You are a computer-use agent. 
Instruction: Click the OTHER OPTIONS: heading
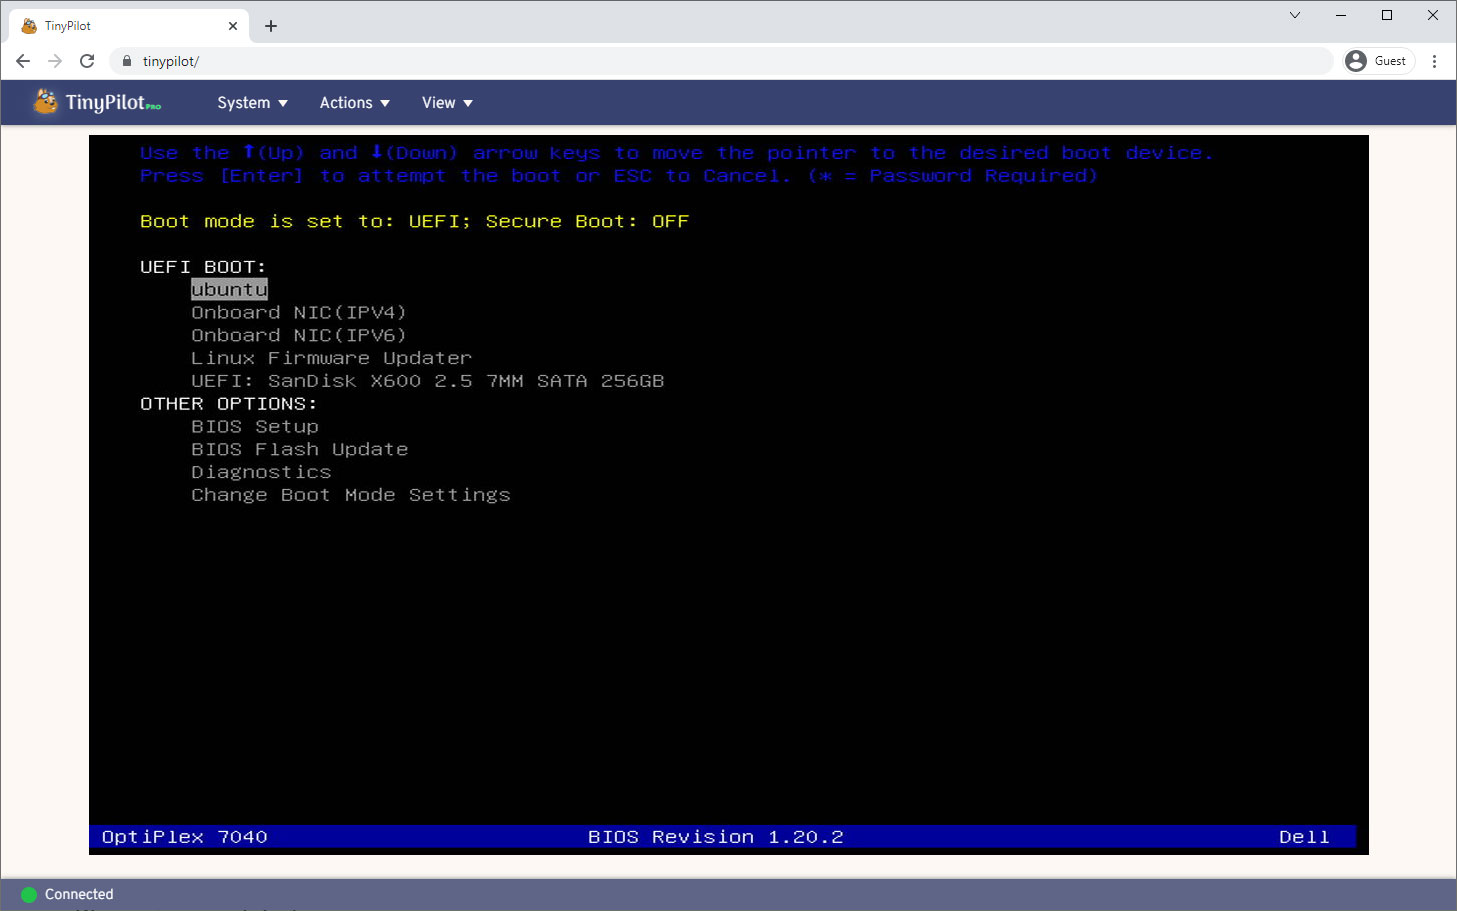click(x=228, y=404)
